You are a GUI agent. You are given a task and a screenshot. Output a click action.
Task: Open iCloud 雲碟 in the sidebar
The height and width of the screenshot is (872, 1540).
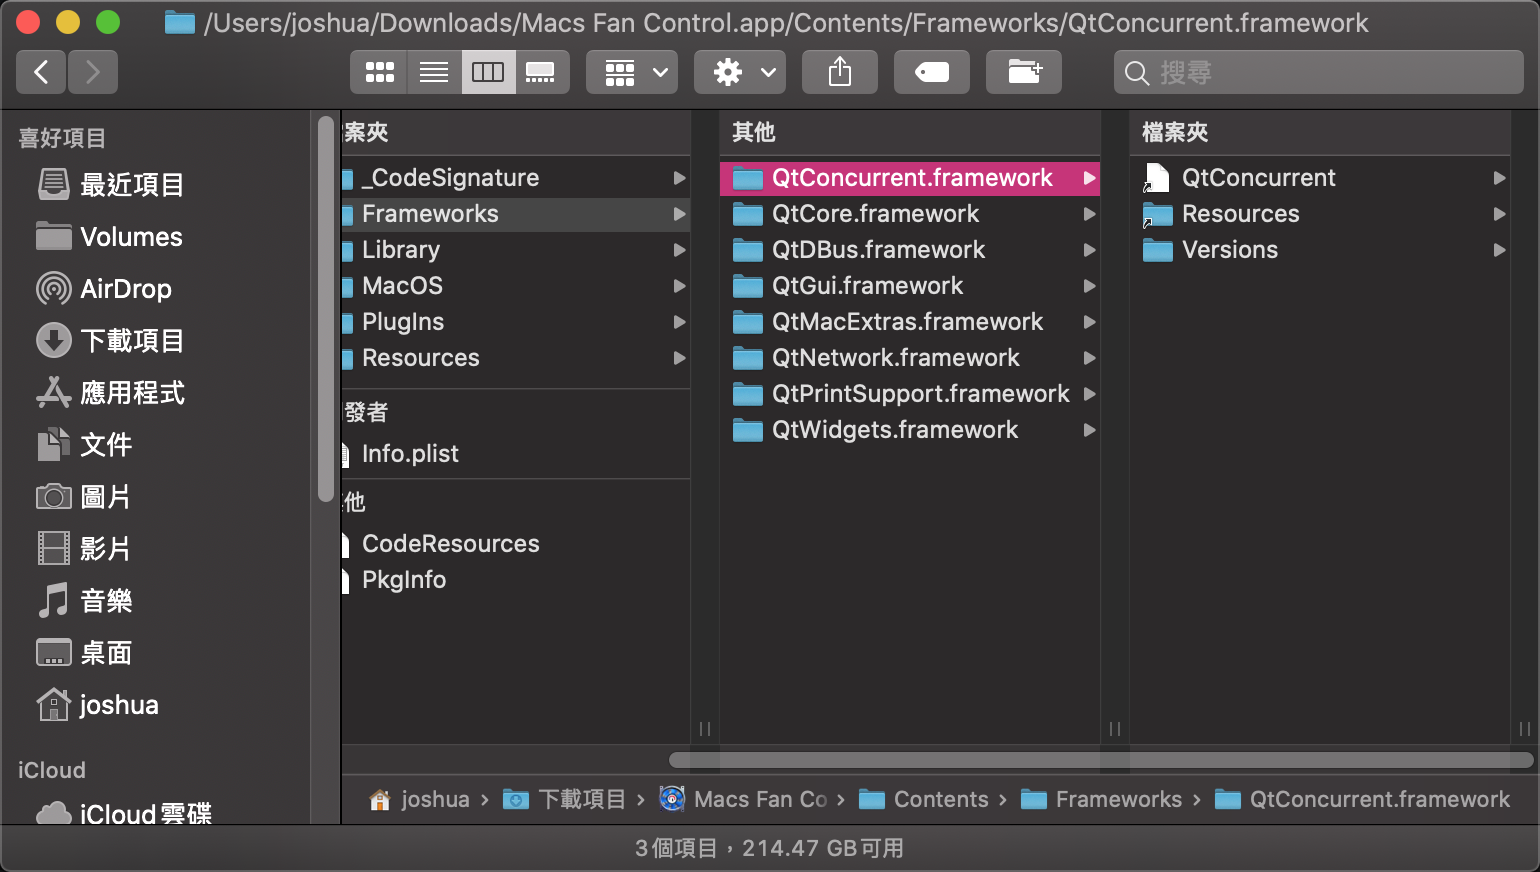125,814
